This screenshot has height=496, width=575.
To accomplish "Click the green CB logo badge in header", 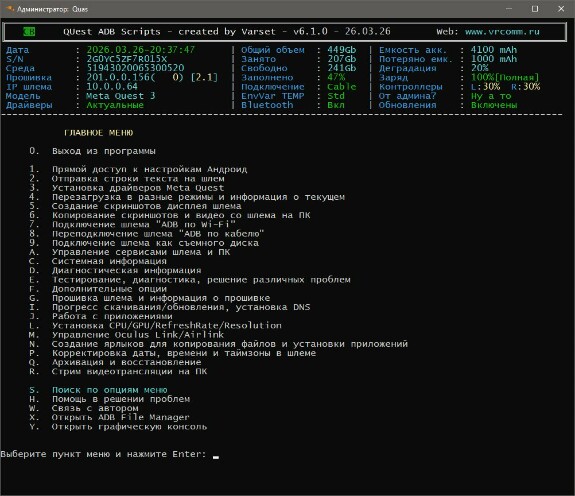I will tap(29, 32).
